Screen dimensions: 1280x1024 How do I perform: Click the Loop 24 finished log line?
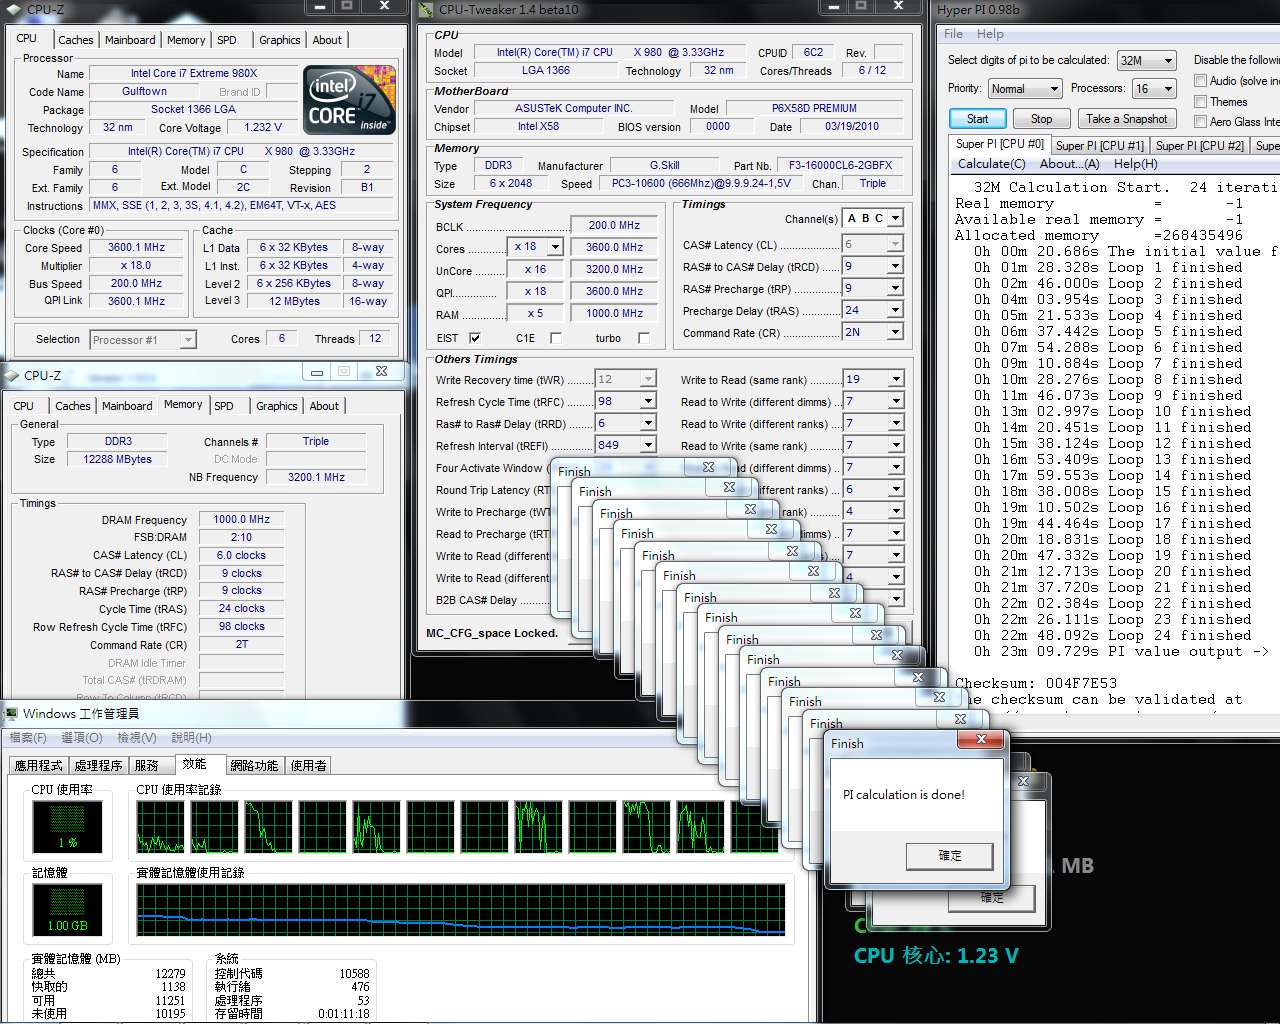1113,635
